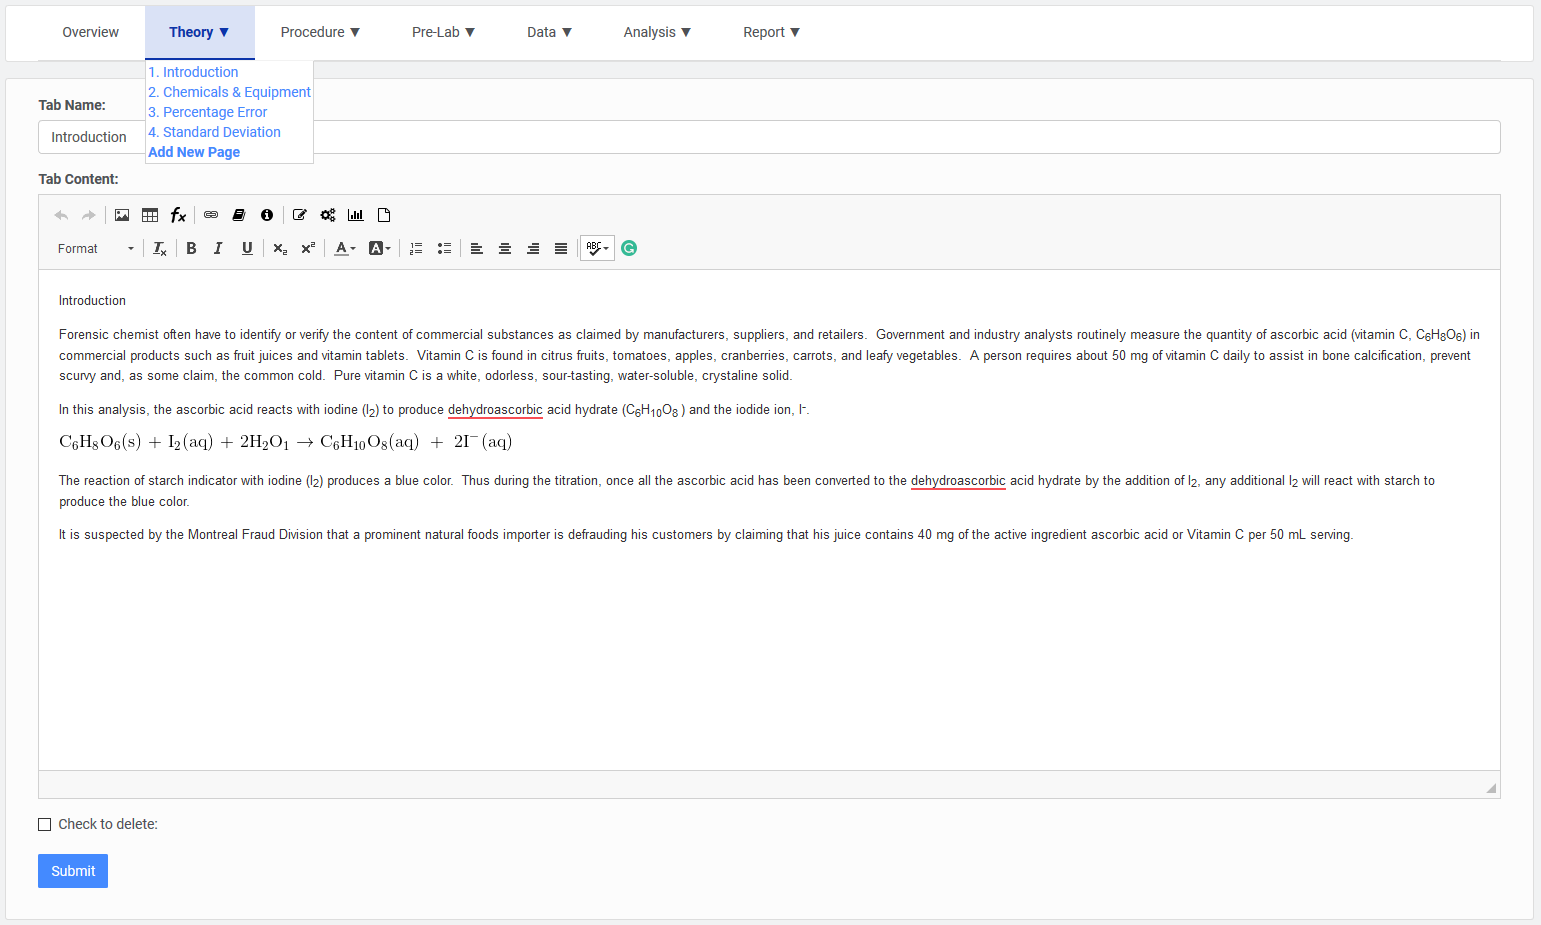1541x925 pixels.
Task: Expand the Theory menu
Action: click(x=199, y=32)
